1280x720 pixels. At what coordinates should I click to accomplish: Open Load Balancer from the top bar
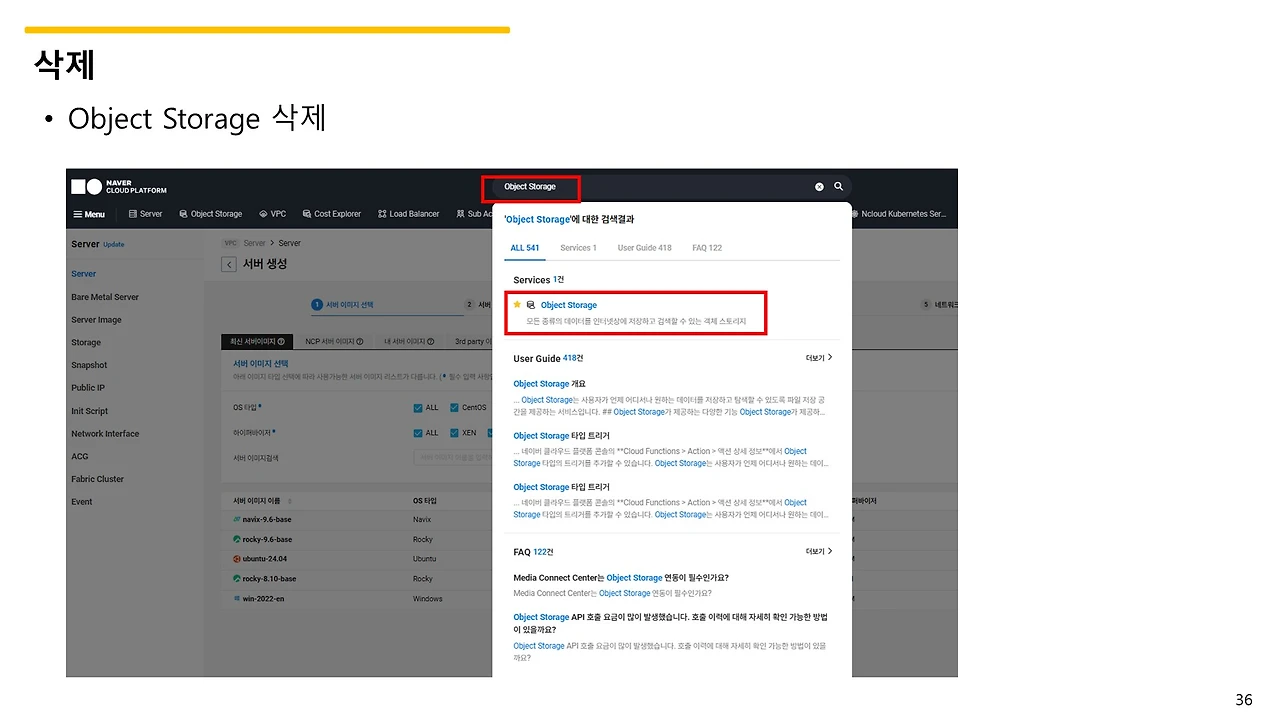point(408,214)
